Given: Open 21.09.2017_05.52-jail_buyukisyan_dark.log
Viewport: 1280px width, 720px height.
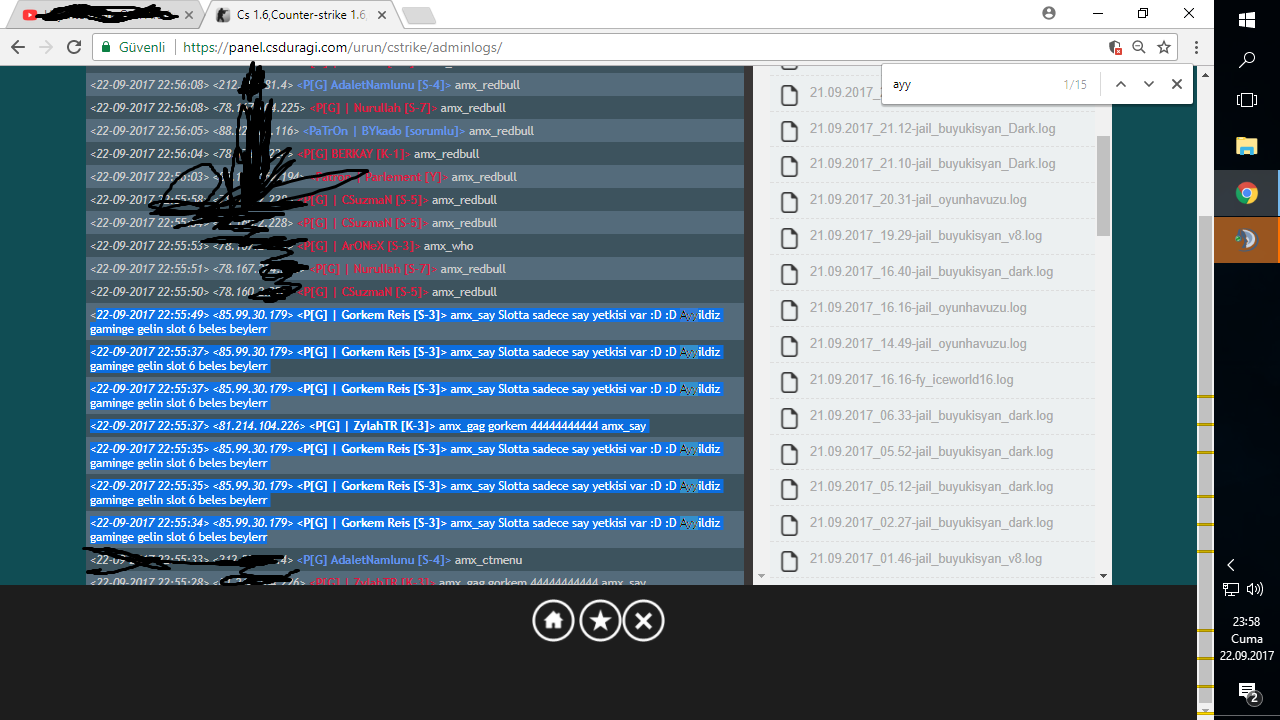Looking at the screenshot, I should pos(931,451).
